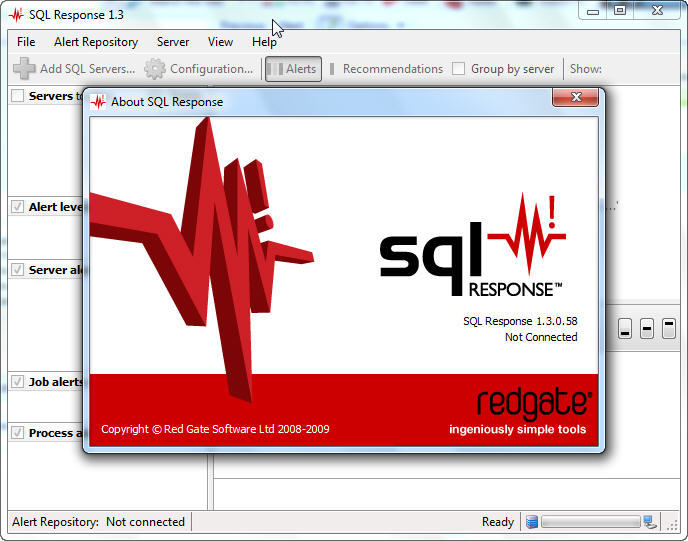
Task: Switch to the Alerts view button
Action: click(x=293, y=69)
